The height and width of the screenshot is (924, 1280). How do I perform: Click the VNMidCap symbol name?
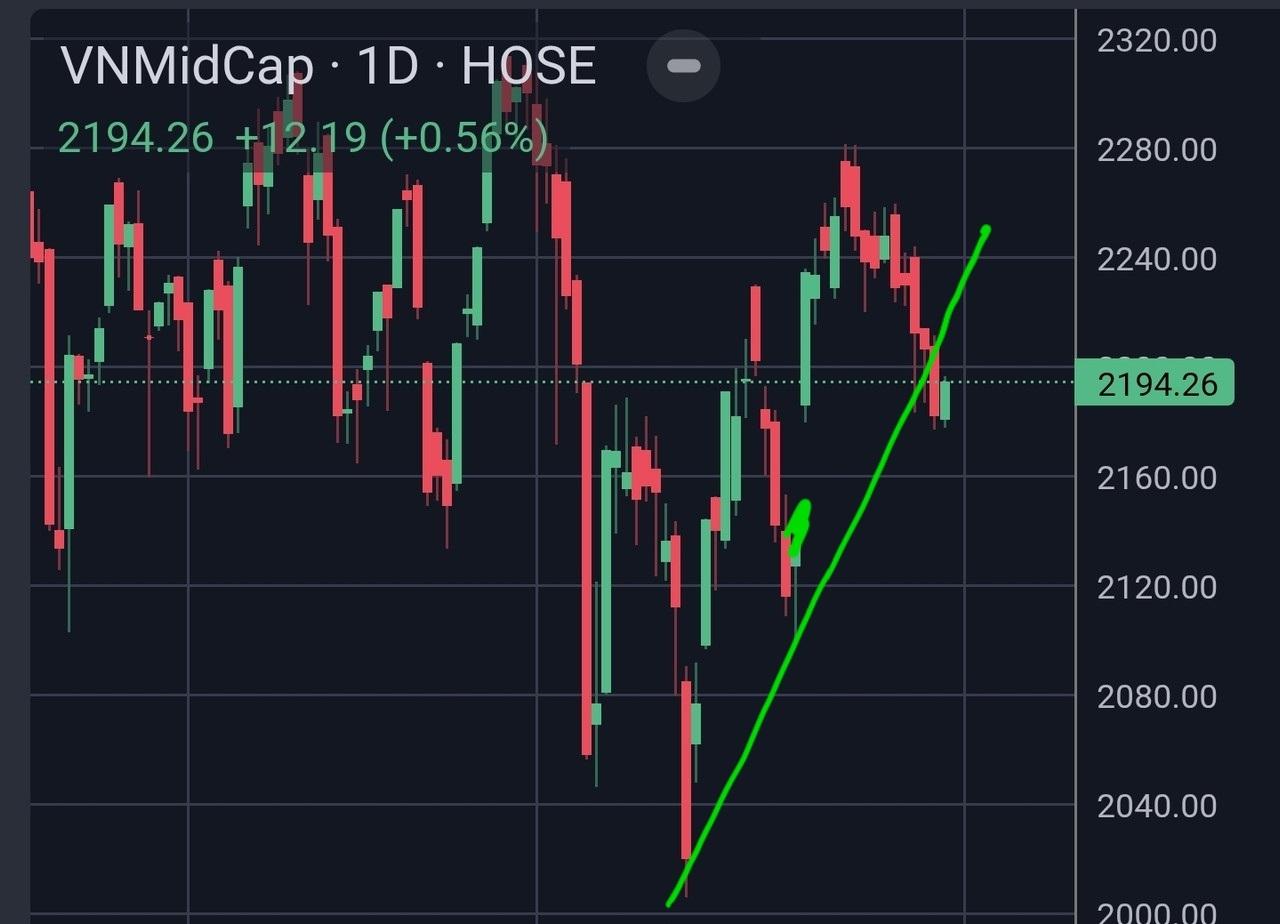pyautogui.click(x=186, y=66)
